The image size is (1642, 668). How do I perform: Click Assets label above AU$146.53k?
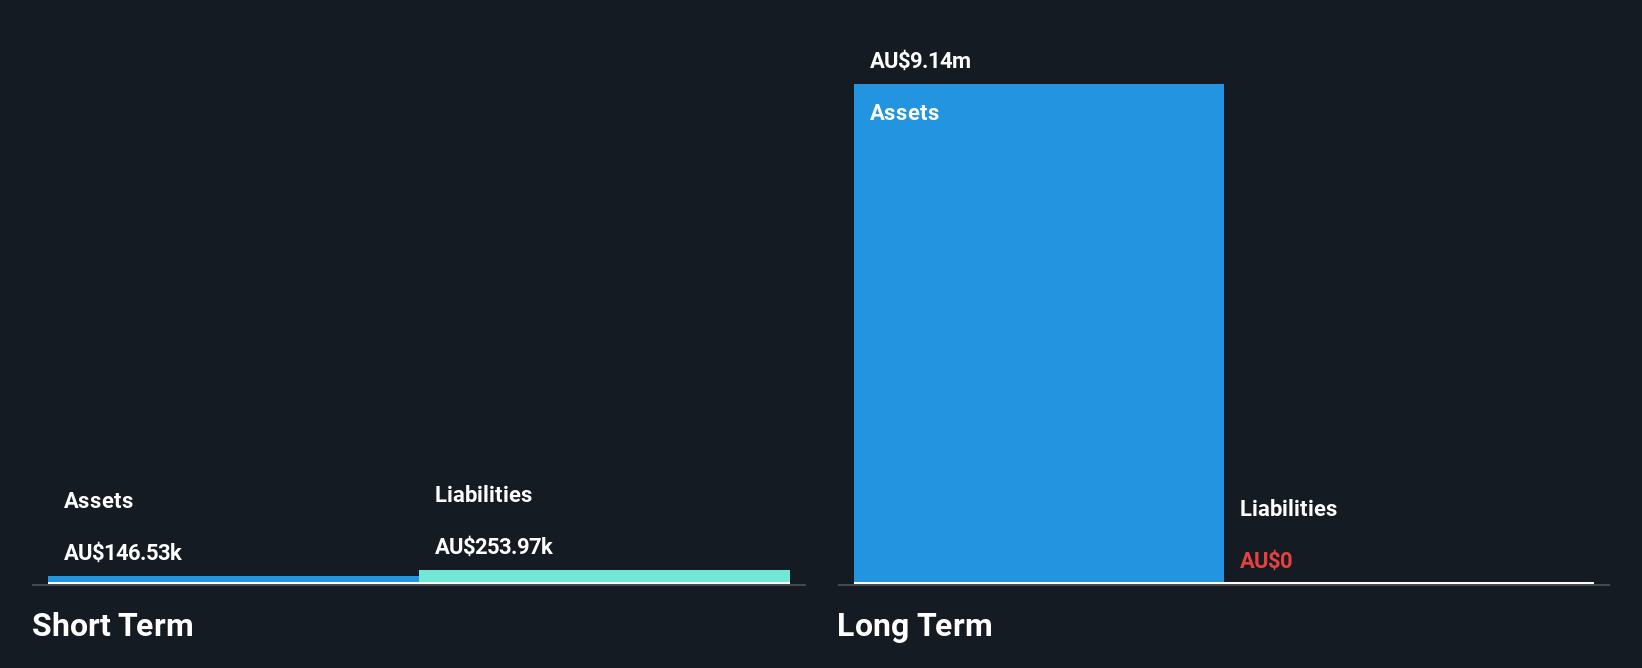[x=98, y=500]
